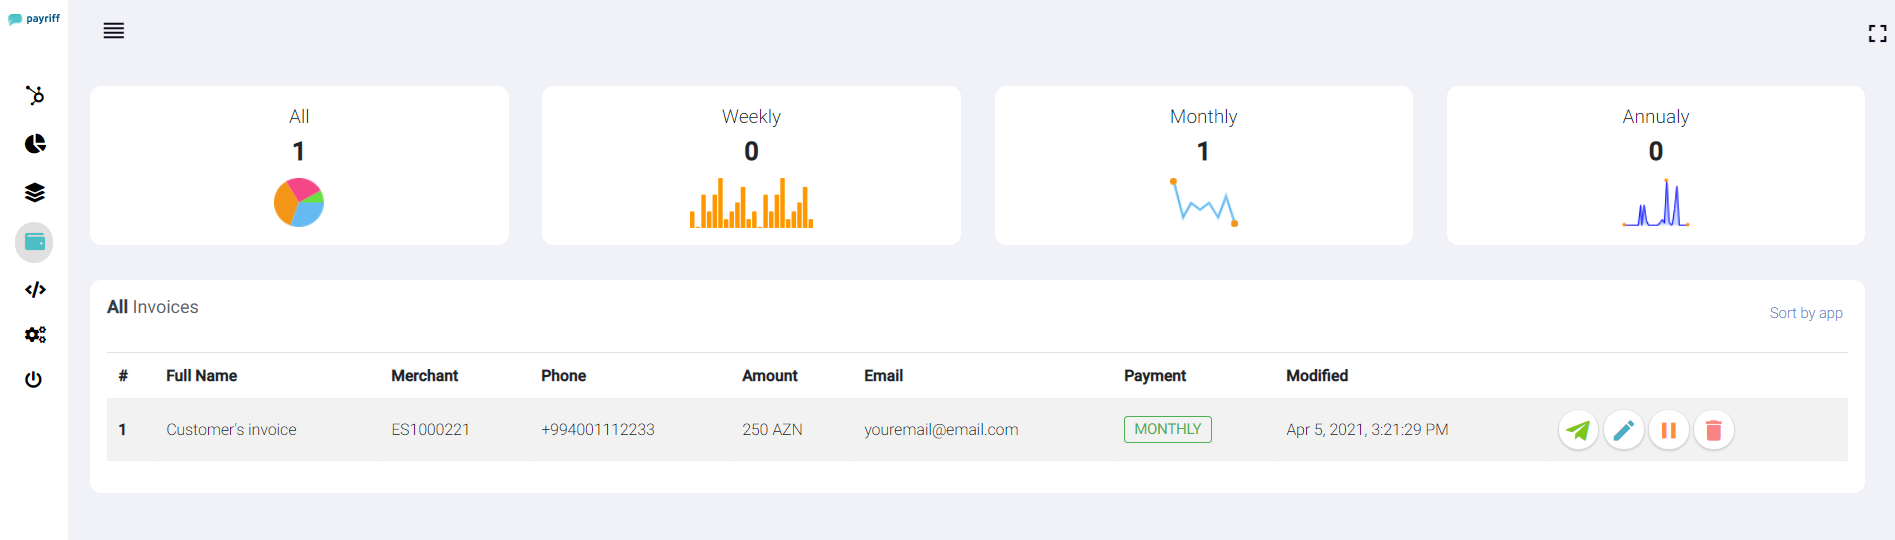Screen dimensions: 1895x540
Task: Open the stacked layers sidebar icon
Action: coord(35,192)
